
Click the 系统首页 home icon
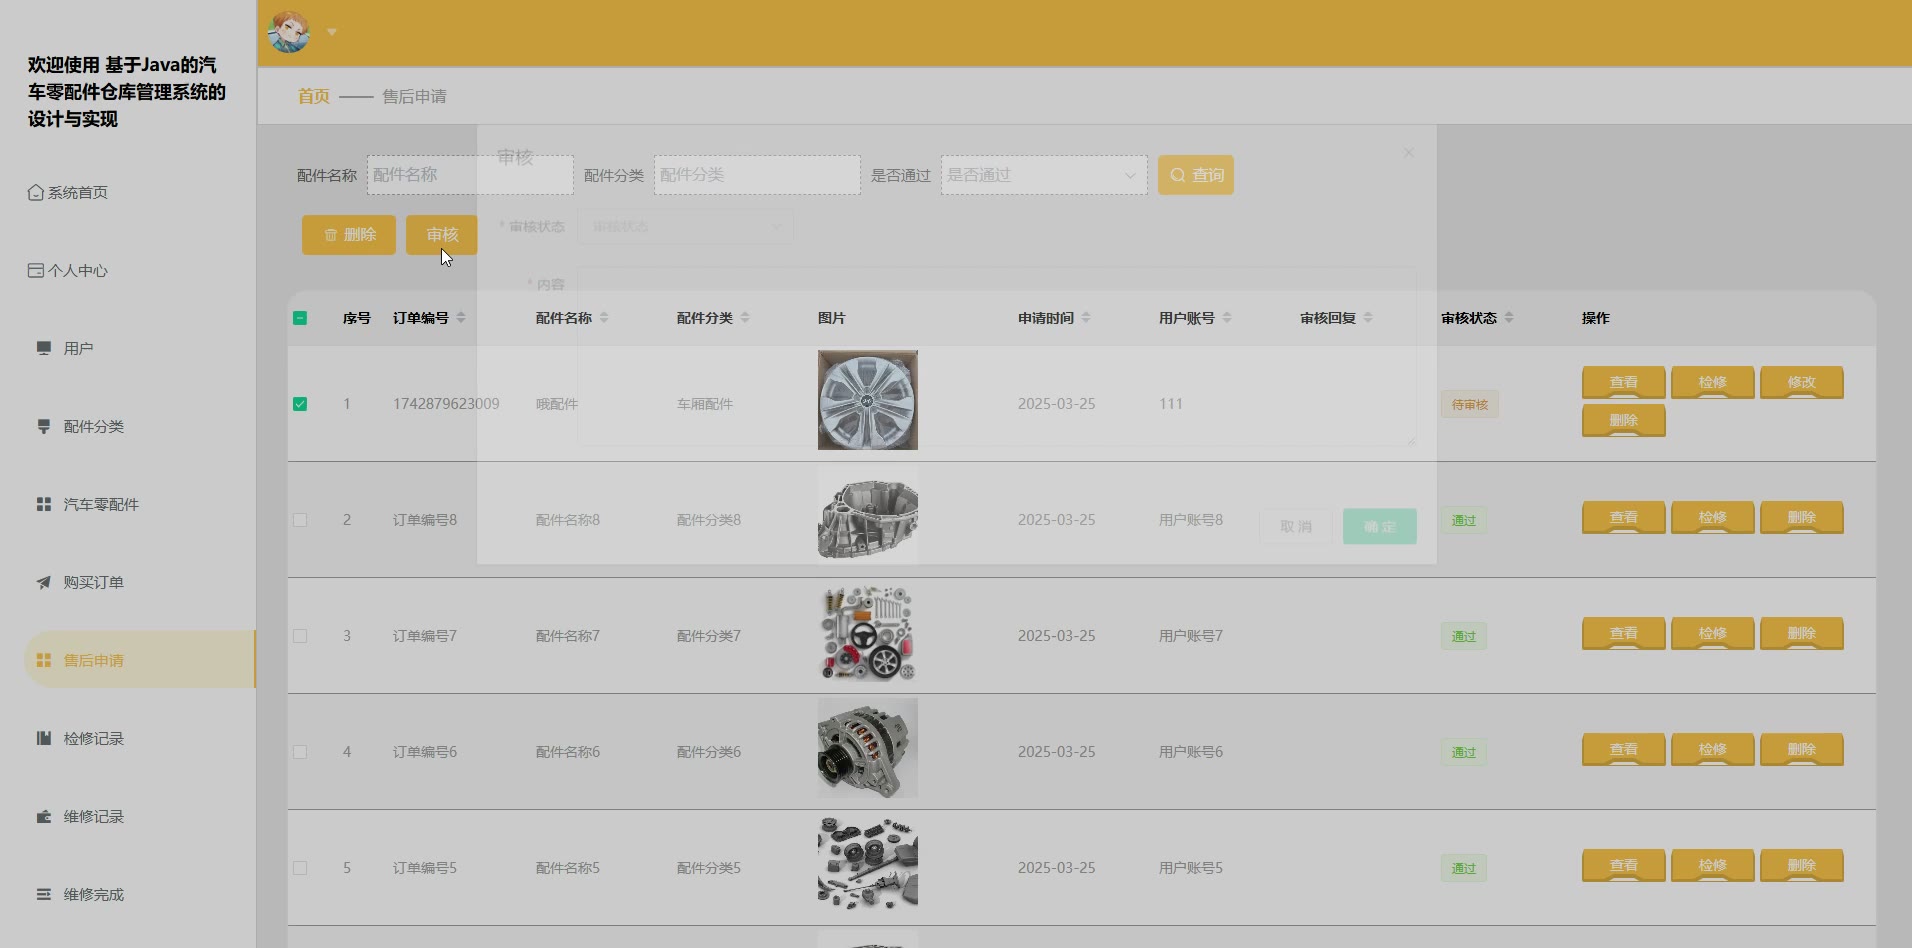pyautogui.click(x=36, y=192)
